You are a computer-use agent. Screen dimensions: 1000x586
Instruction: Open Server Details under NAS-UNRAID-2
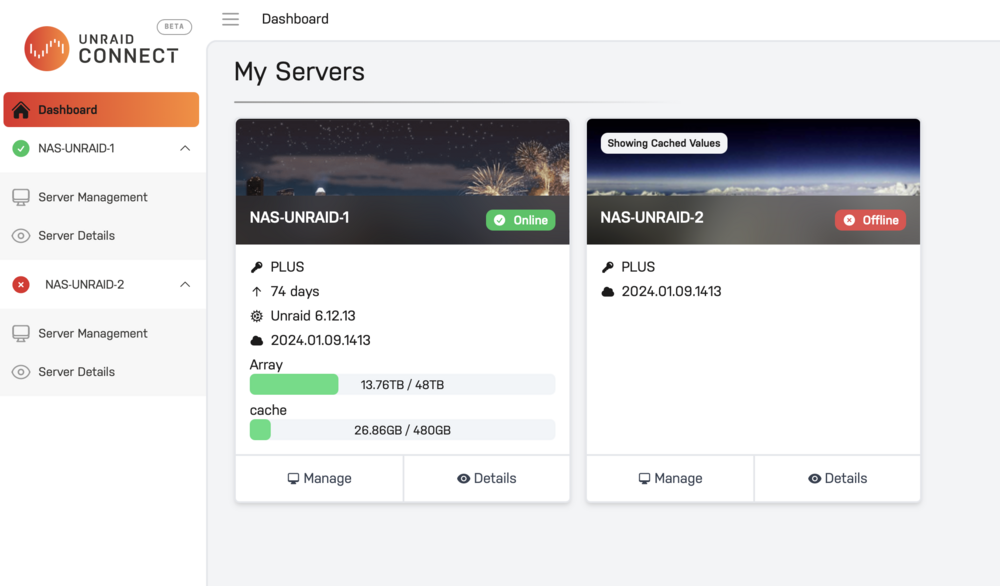(x=77, y=372)
